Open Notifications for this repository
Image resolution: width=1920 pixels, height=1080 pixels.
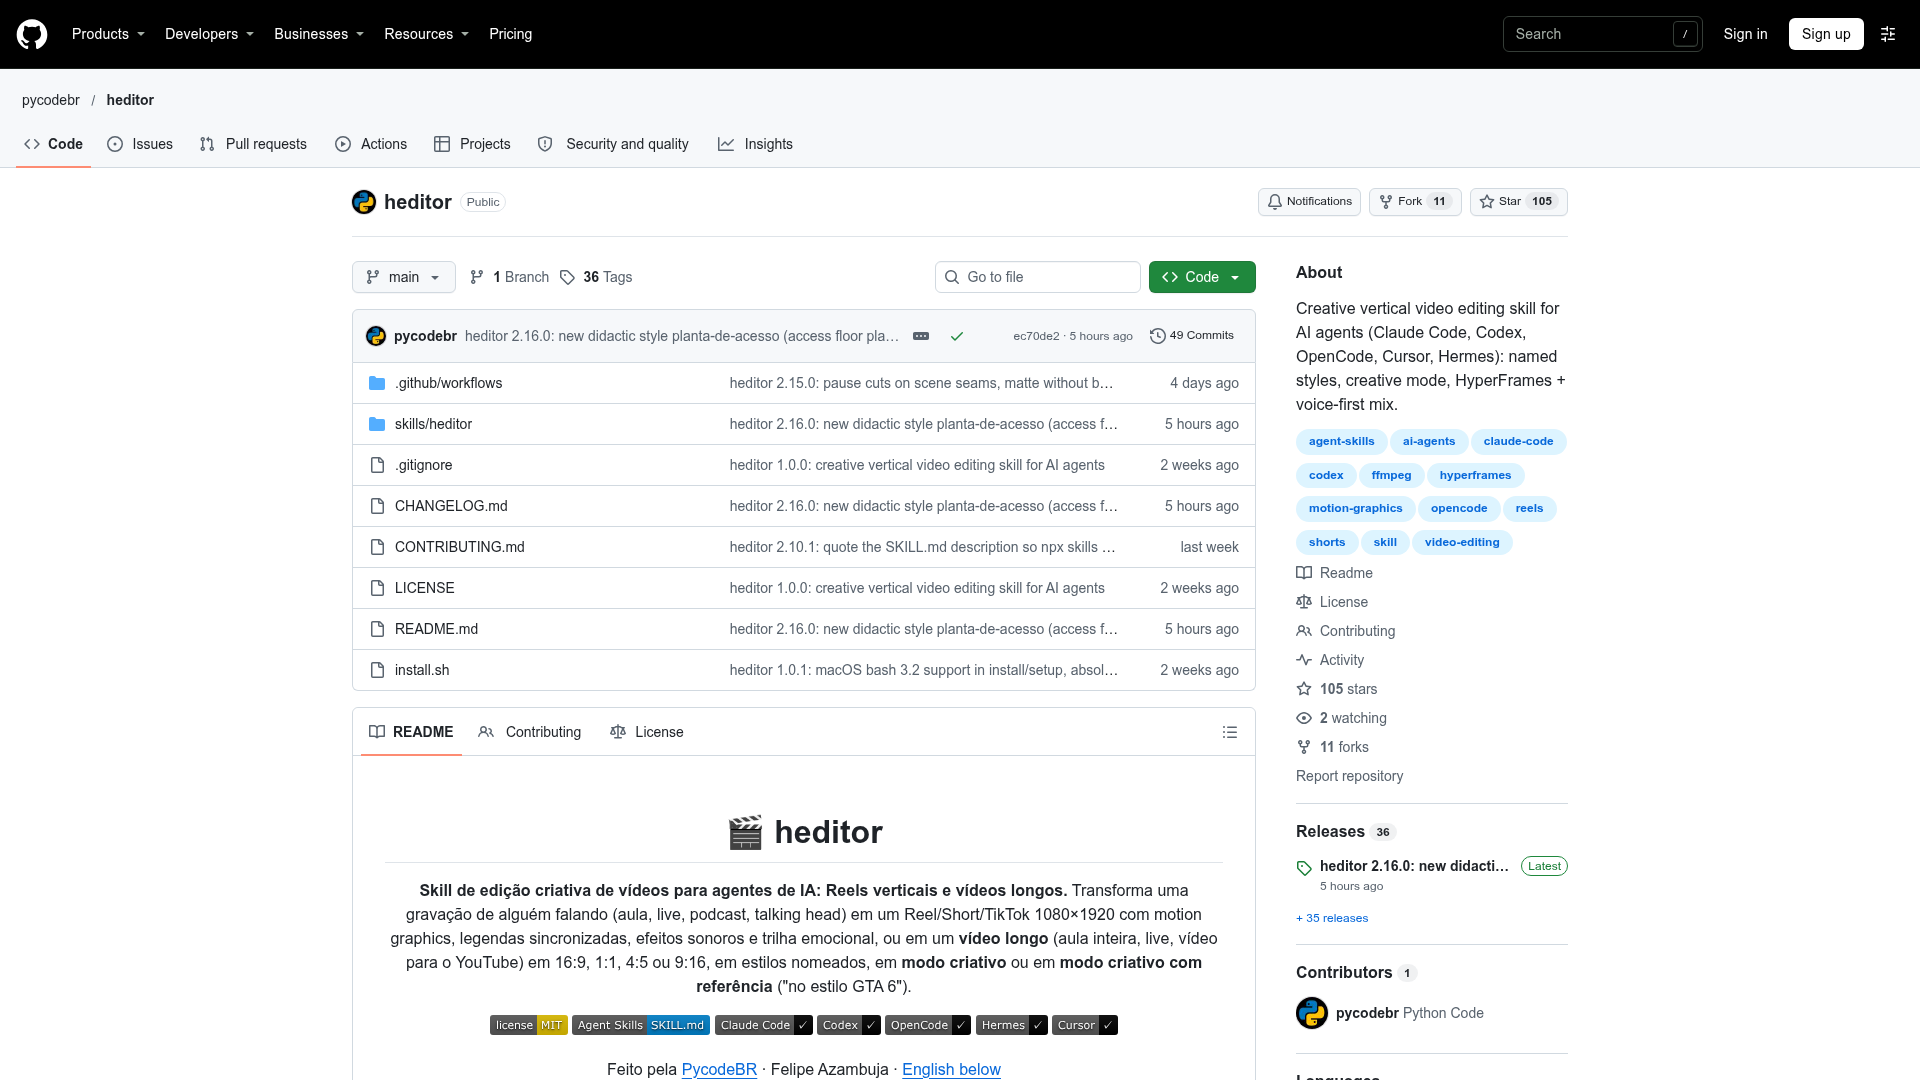(x=1309, y=202)
